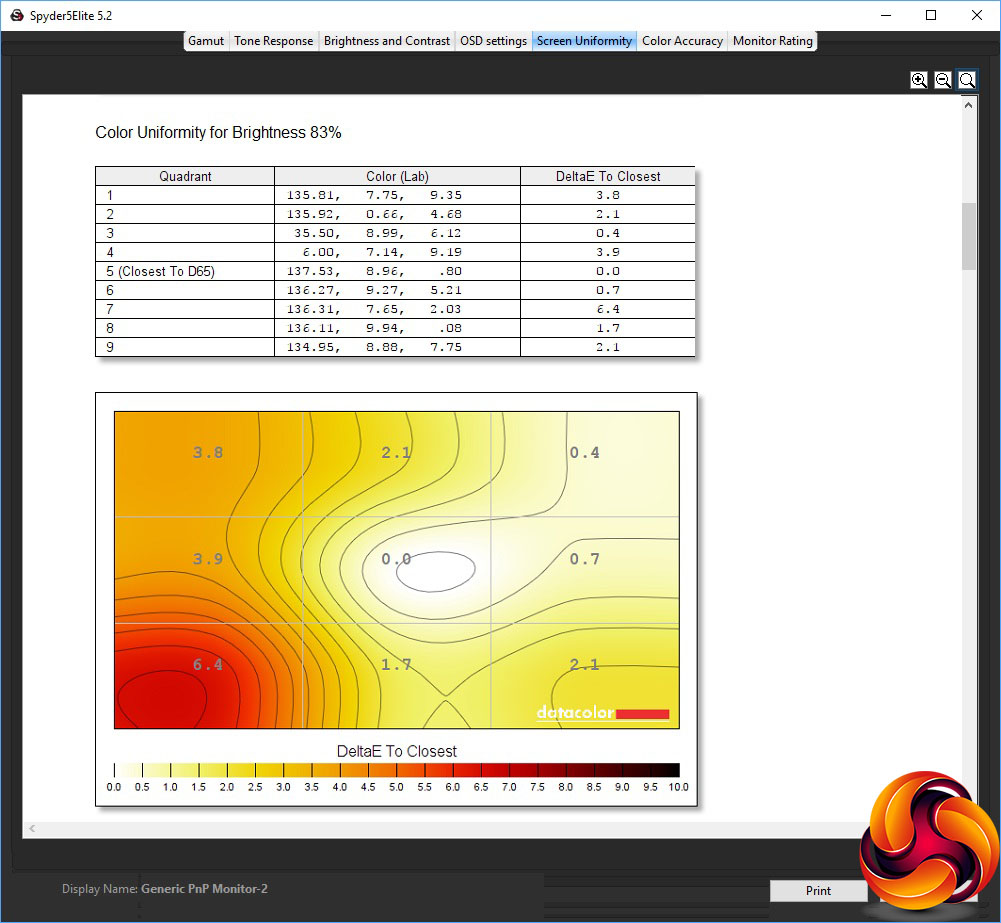The width and height of the screenshot is (1001, 923).
Task: Click the 'DeltaE To Closest' legend title
Action: pyautogui.click(x=396, y=751)
